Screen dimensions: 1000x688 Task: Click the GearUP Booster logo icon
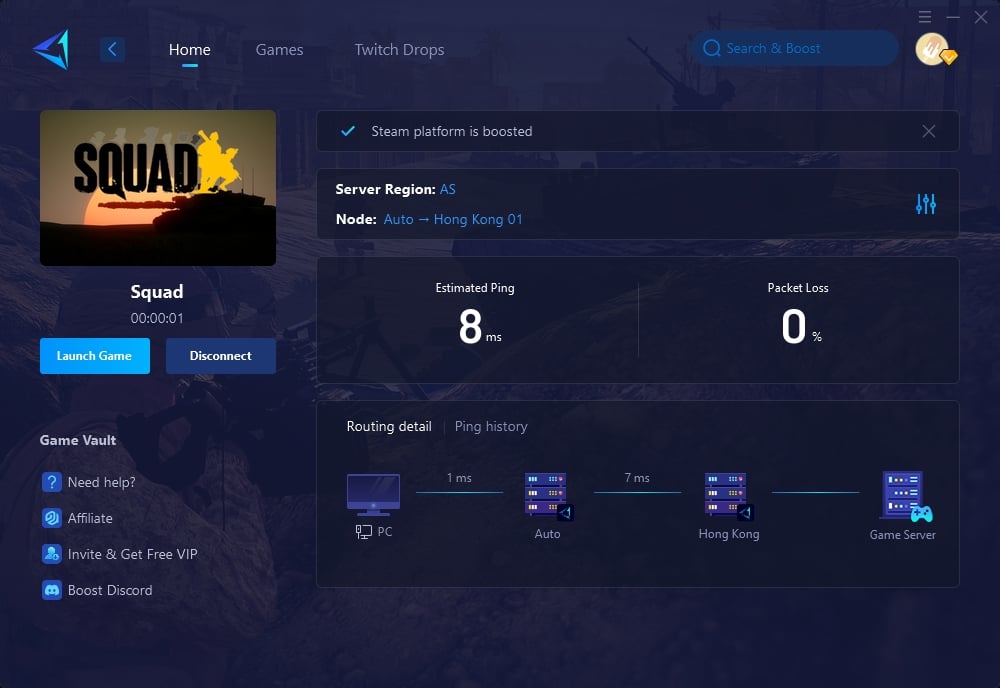[x=52, y=49]
